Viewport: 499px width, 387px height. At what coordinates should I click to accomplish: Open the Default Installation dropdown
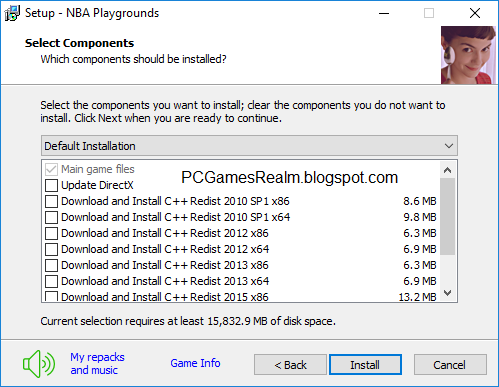point(249,146)
